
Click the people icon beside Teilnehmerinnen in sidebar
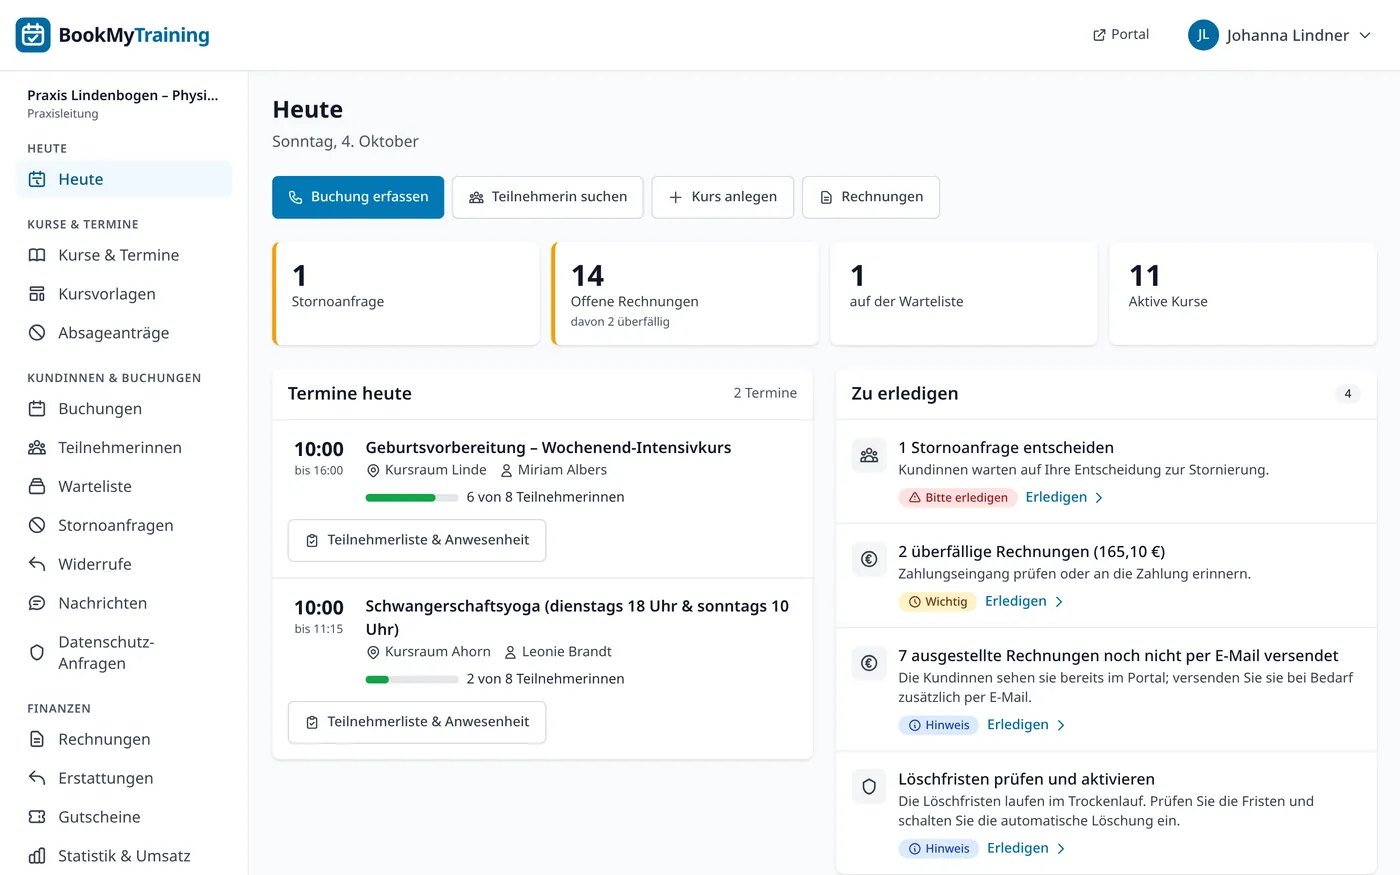pyautogui.click(x=37, y=448)
